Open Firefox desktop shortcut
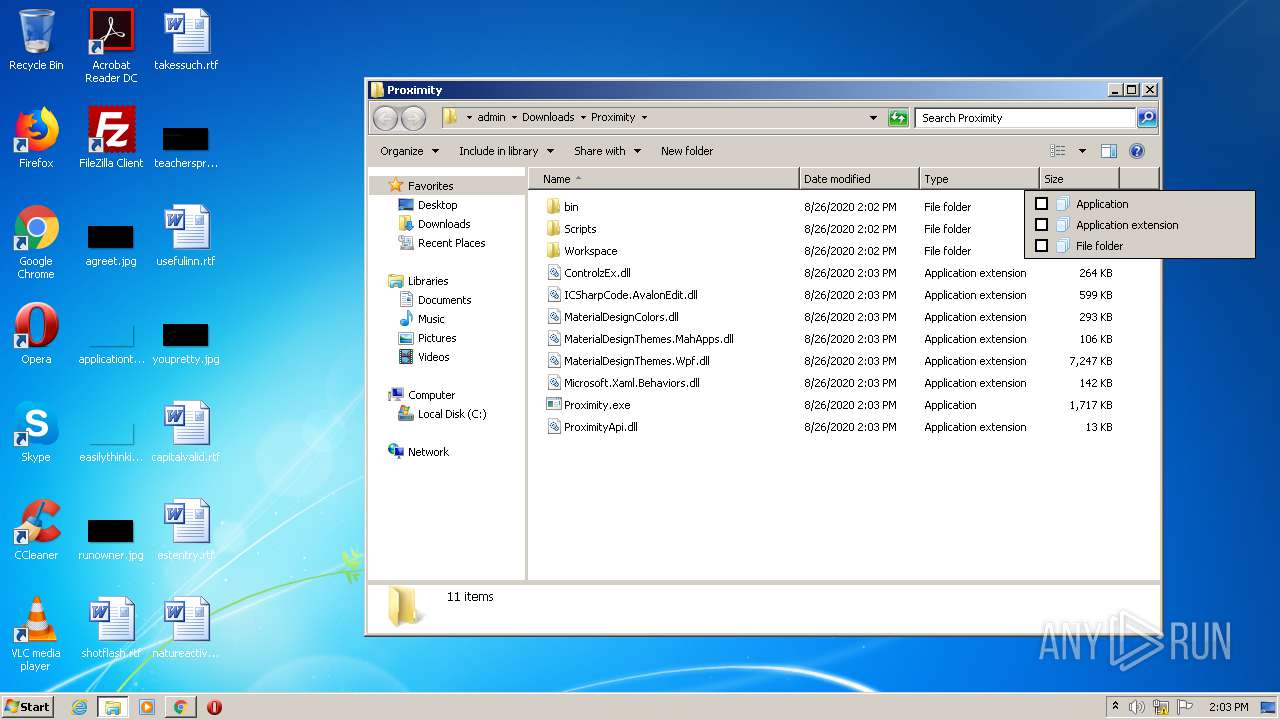The image size is (1280, 720). click(x=36, y=138)
